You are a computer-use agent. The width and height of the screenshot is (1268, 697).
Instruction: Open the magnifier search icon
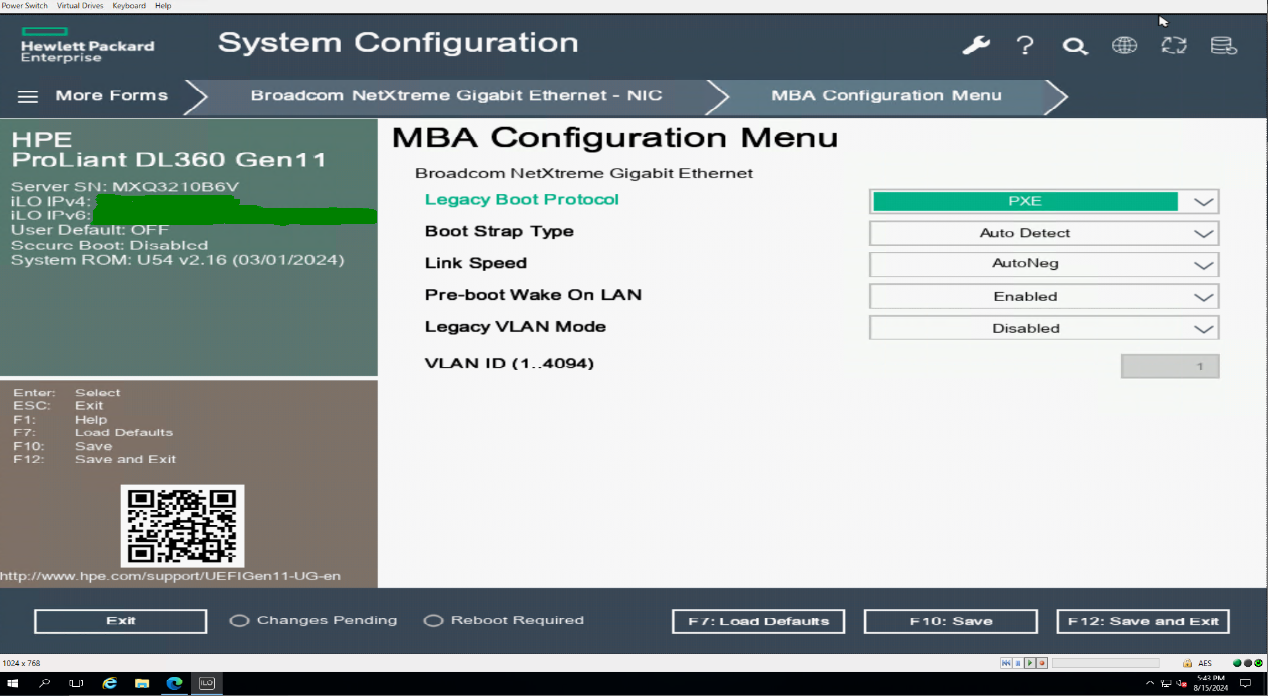pyautogui.click(x=1075, y=46)
